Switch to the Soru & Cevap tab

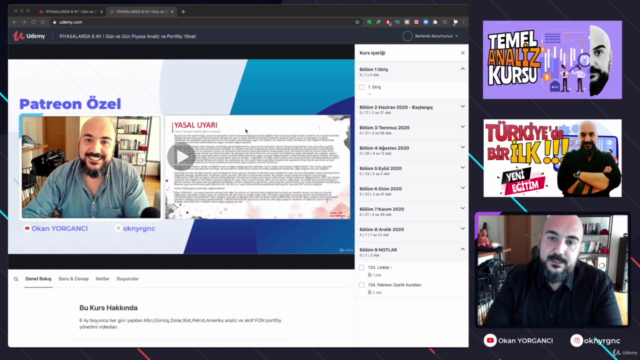click(73, 279)
